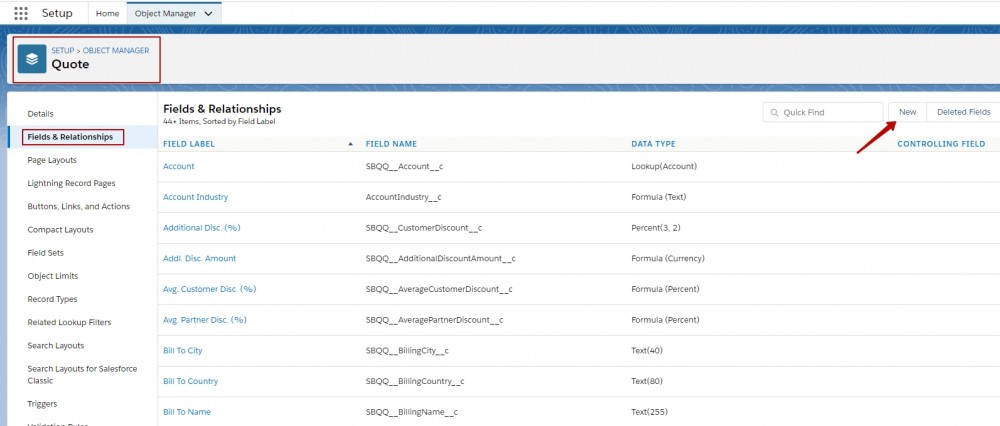Click the Formula (Currency) data type cell

click(668, 258)
